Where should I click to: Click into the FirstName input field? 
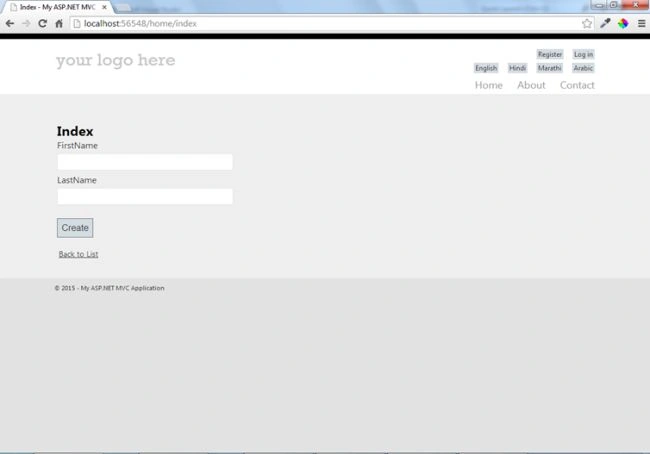click(x=145, y=162)
